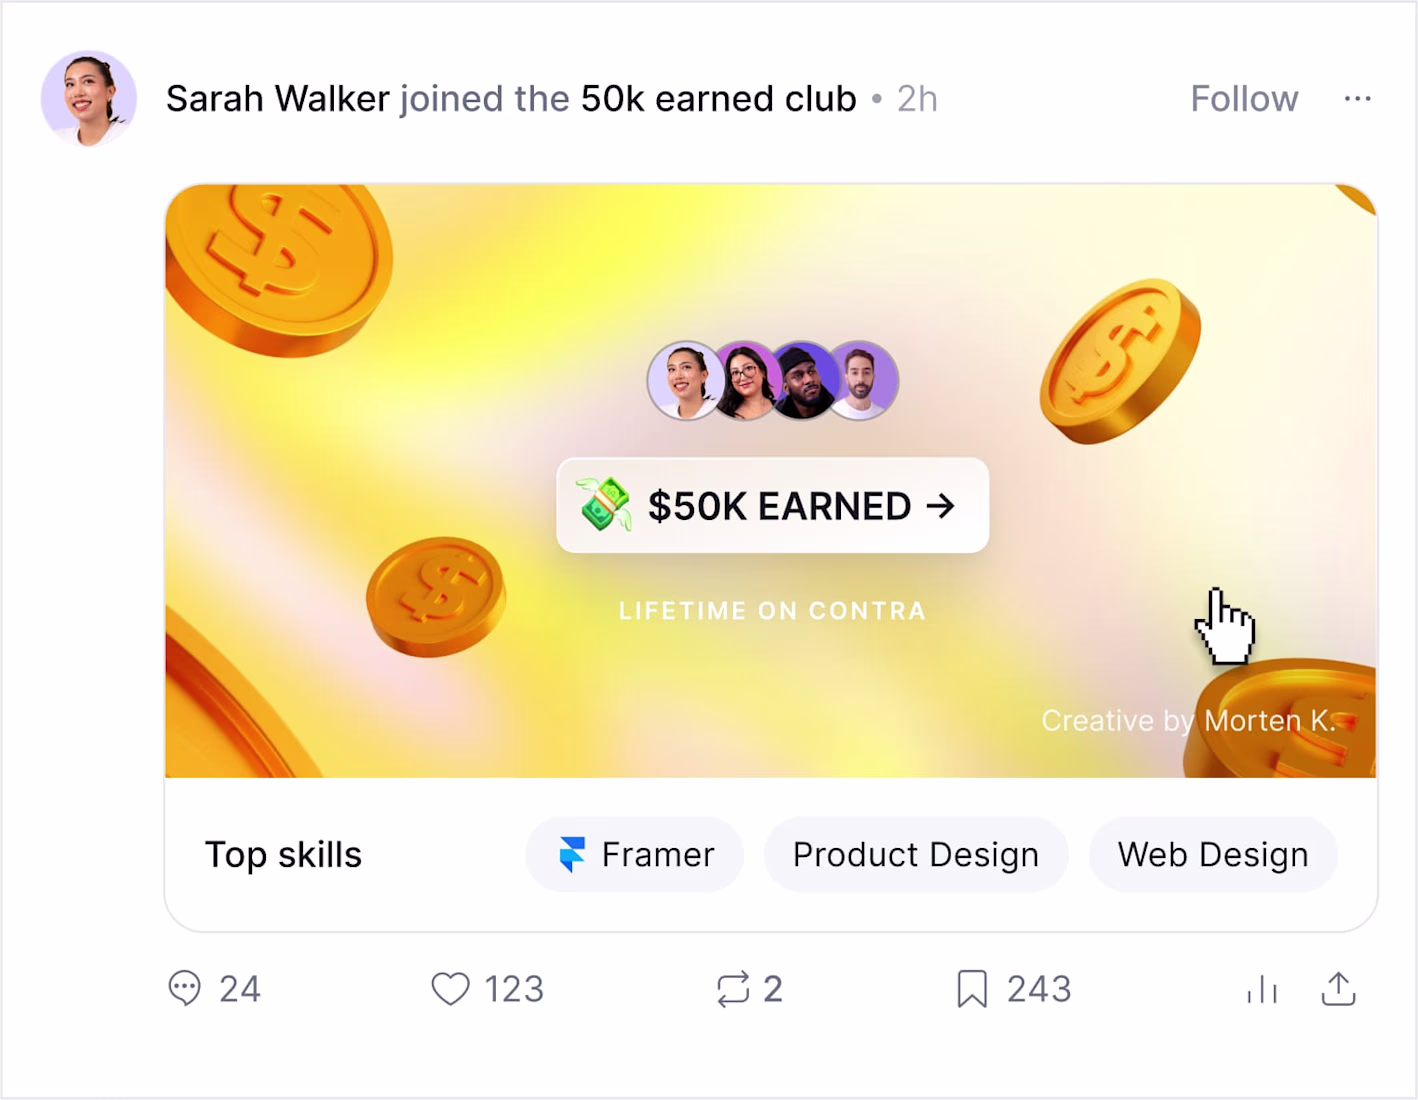Repost using the loop arrows icon

(732, 989)
